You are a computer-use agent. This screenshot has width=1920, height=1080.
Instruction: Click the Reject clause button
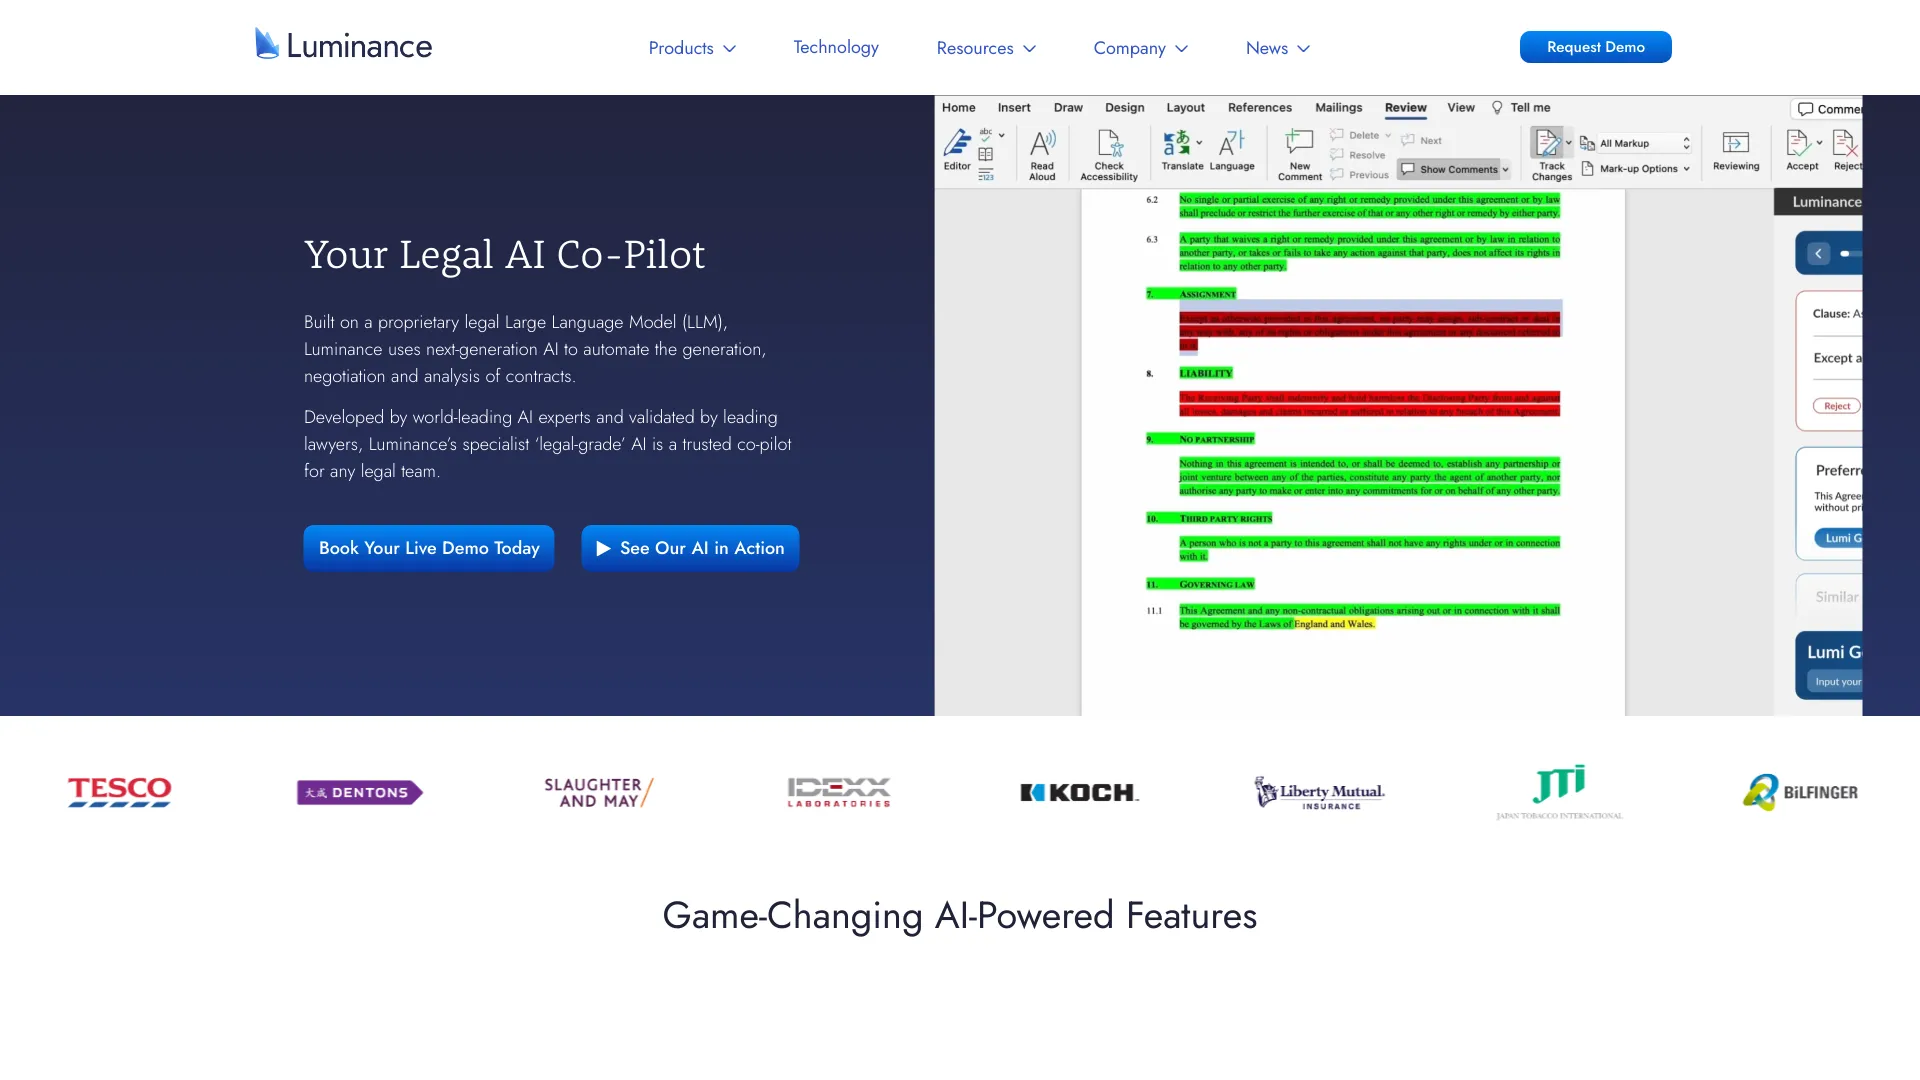pos(1836,406)
